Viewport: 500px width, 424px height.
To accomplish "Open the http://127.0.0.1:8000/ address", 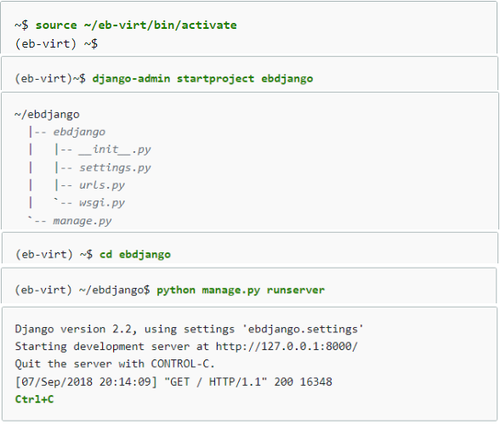I will (287, 346).
